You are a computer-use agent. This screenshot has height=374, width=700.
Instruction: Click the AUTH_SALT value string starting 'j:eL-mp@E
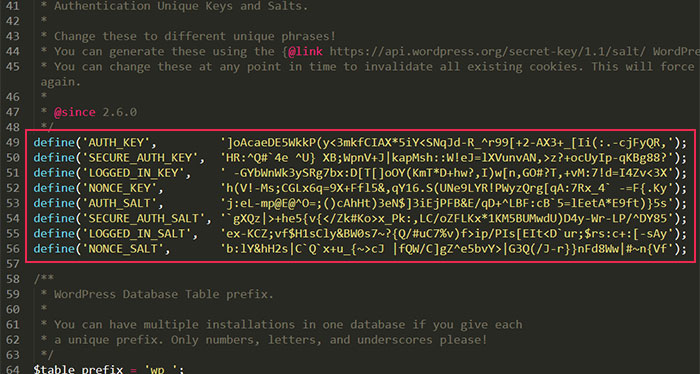pos(447,204)
